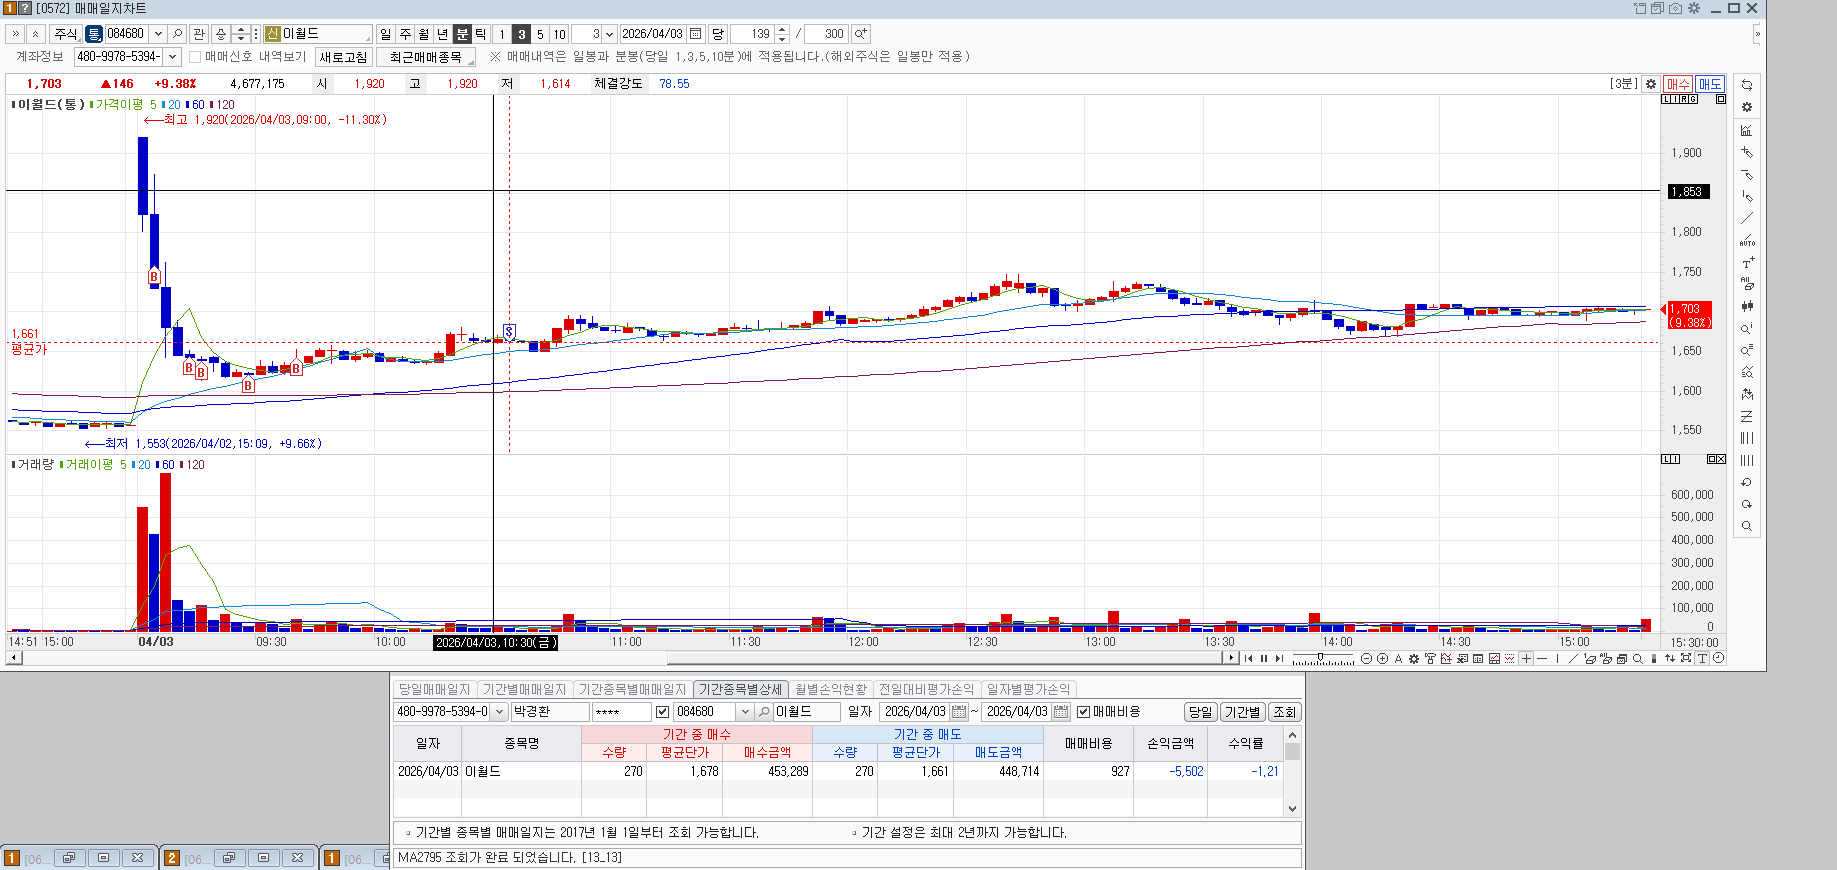
Task: Click the stock code search magnifier icon
Action: click(177, 34)
